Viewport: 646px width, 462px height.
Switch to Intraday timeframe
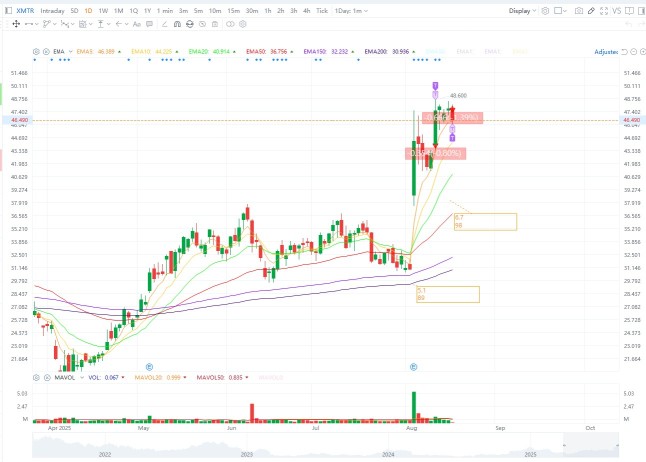click(52, 11)
